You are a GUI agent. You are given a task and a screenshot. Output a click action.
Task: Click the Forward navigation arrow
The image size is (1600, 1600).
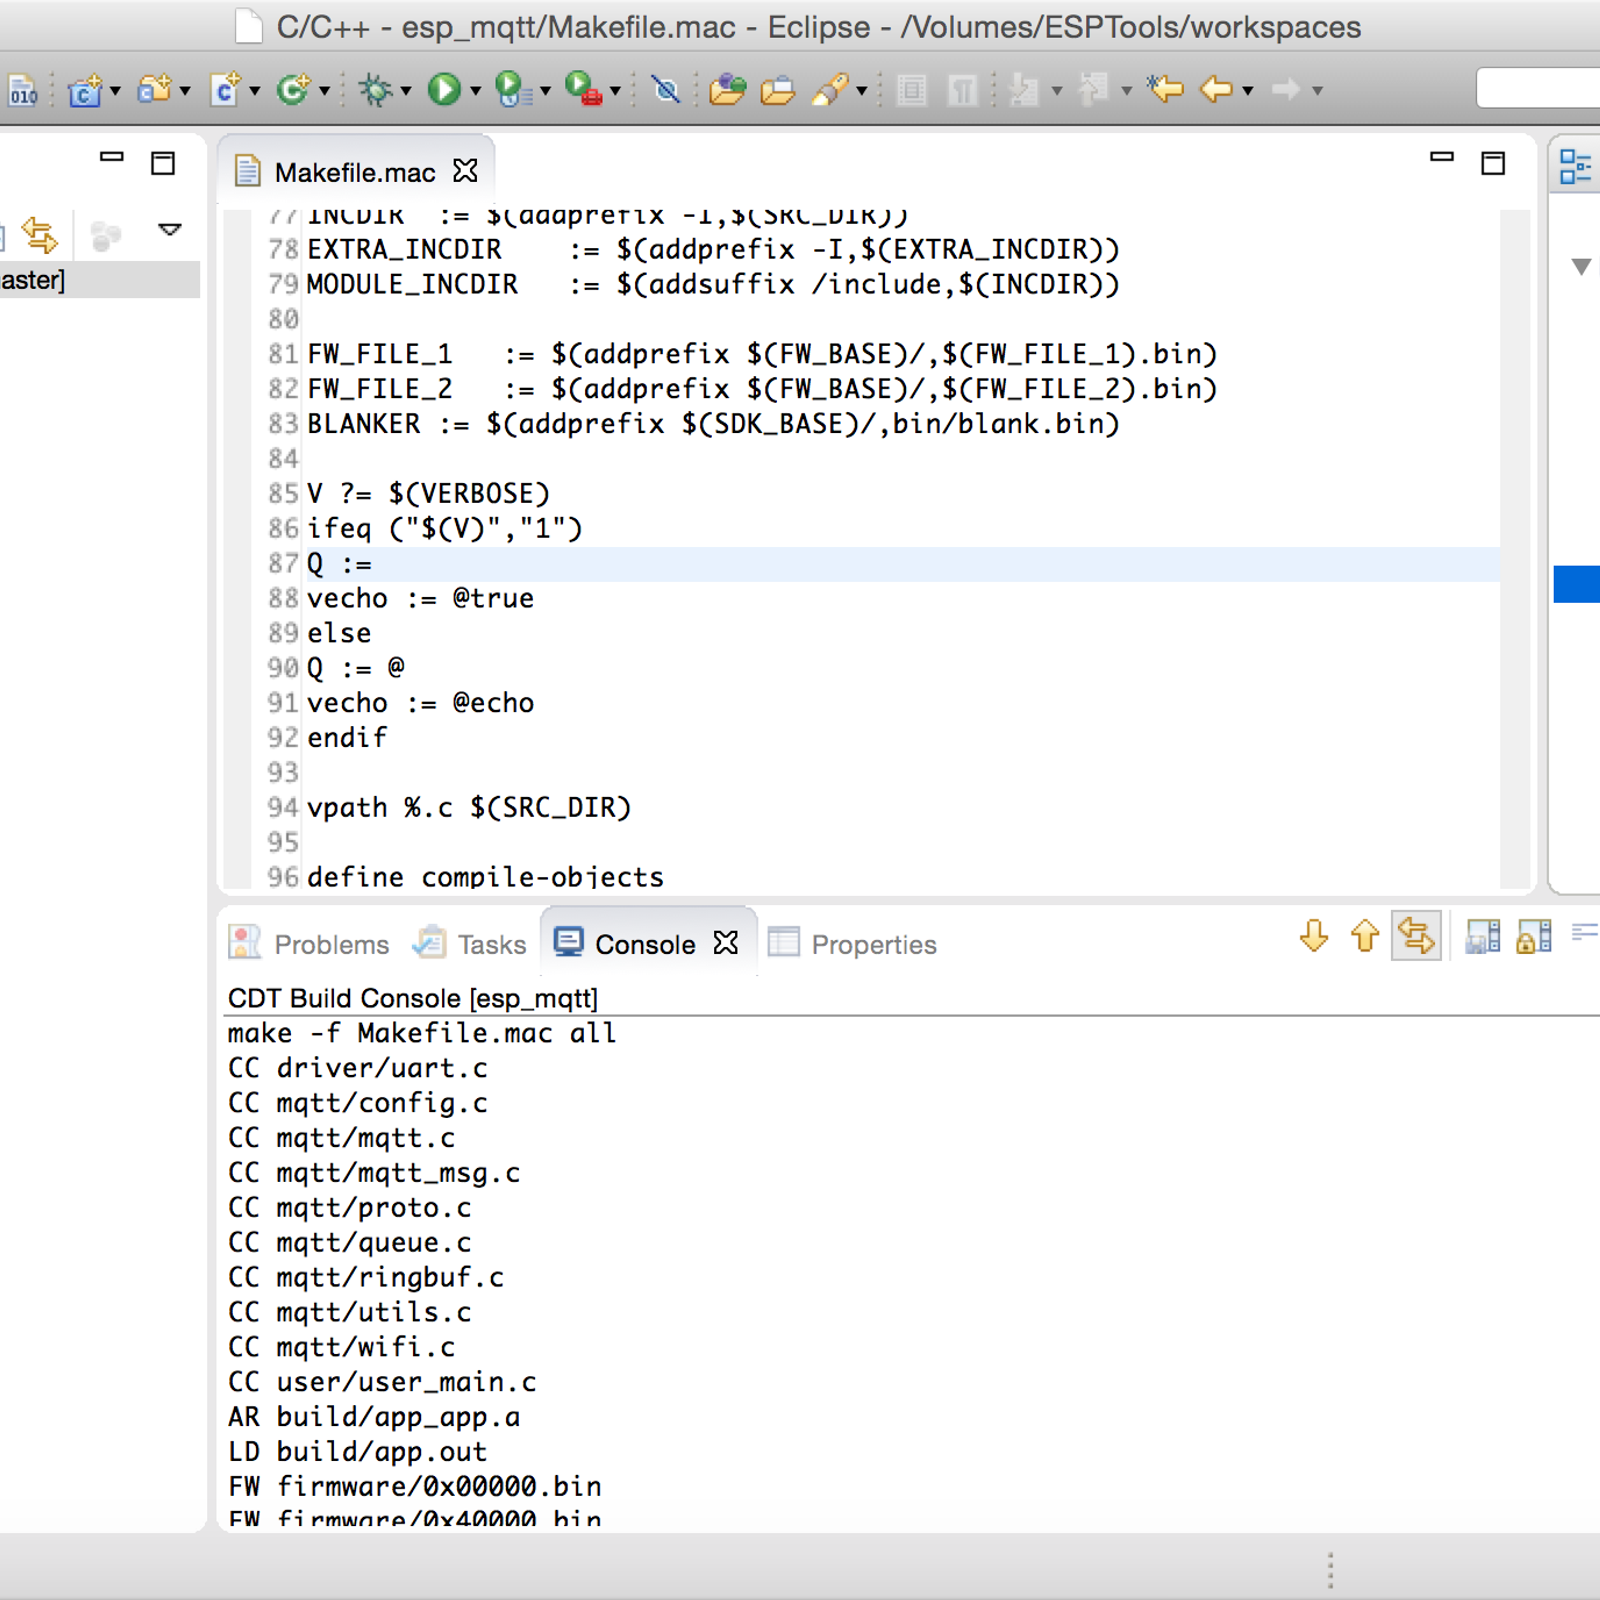1286,90
